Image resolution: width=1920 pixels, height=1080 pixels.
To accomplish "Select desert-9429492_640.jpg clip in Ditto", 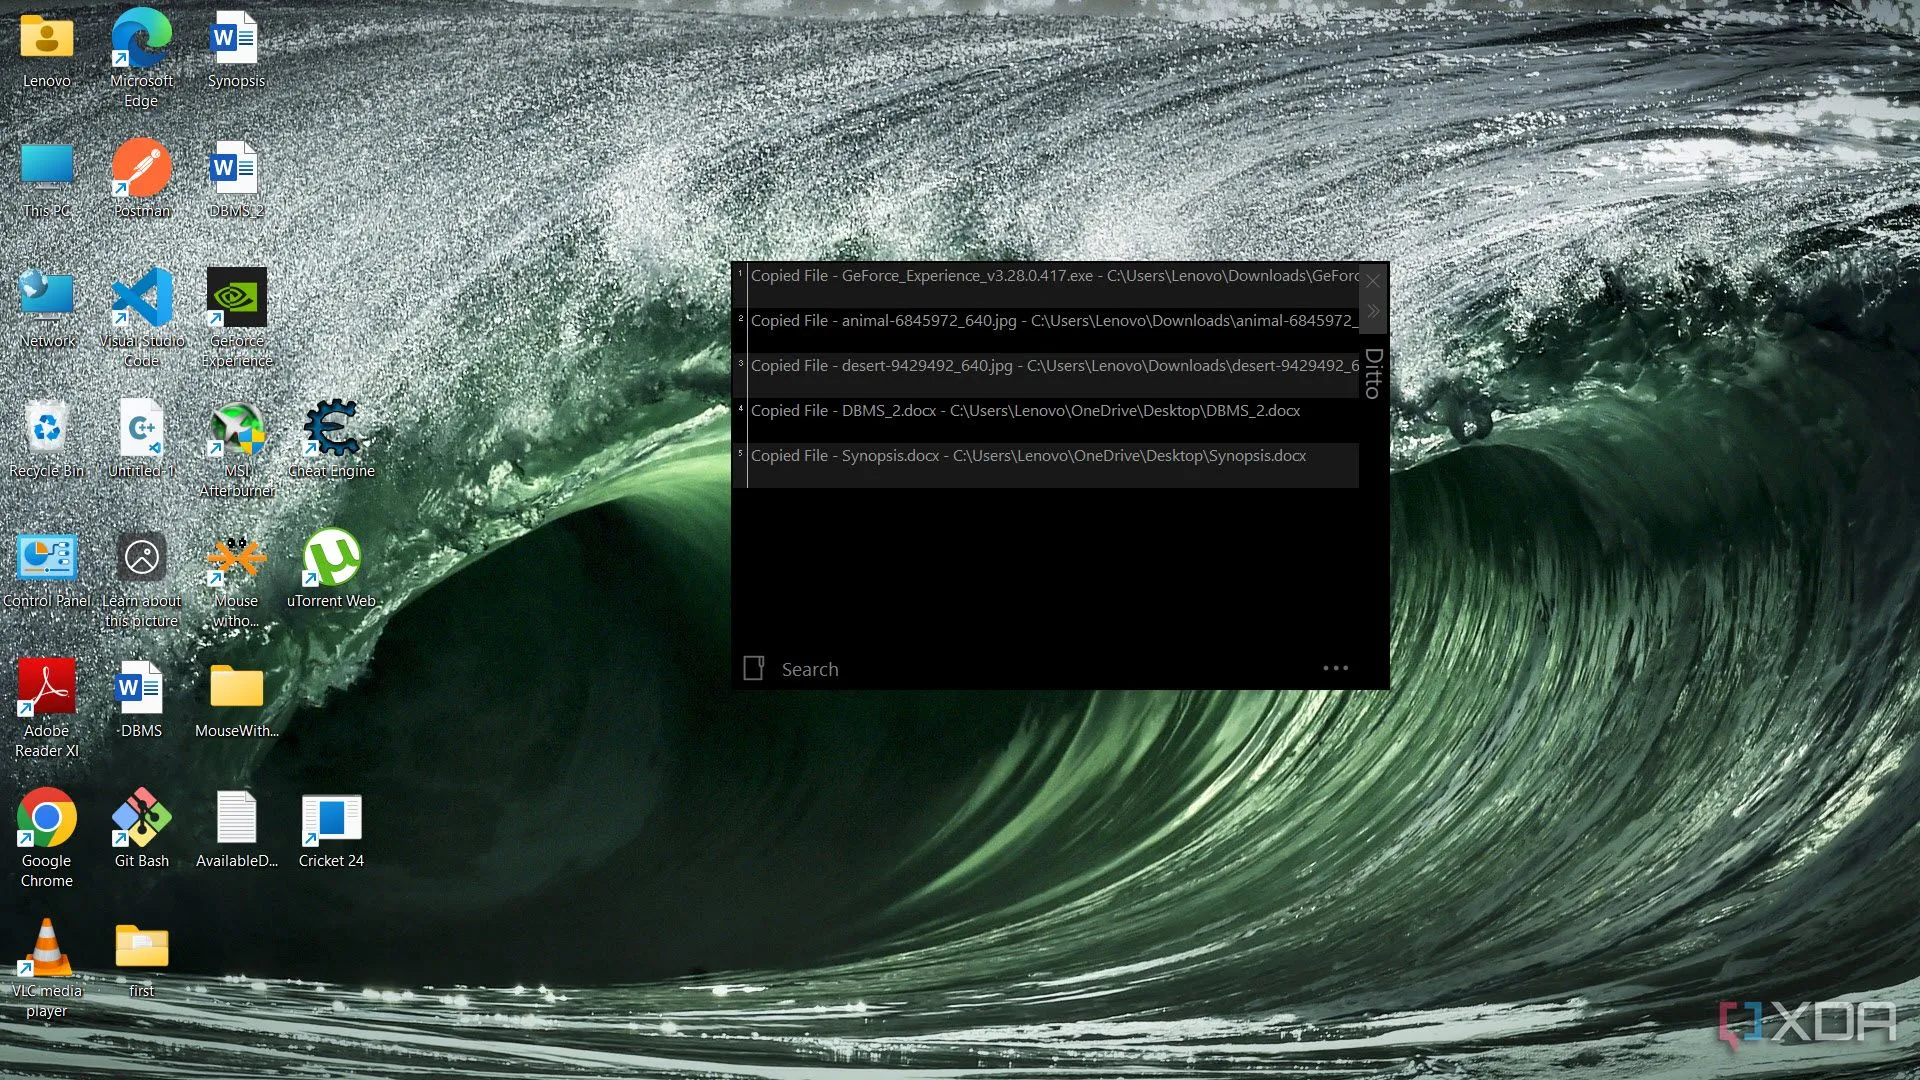I will pos(1046,375).
